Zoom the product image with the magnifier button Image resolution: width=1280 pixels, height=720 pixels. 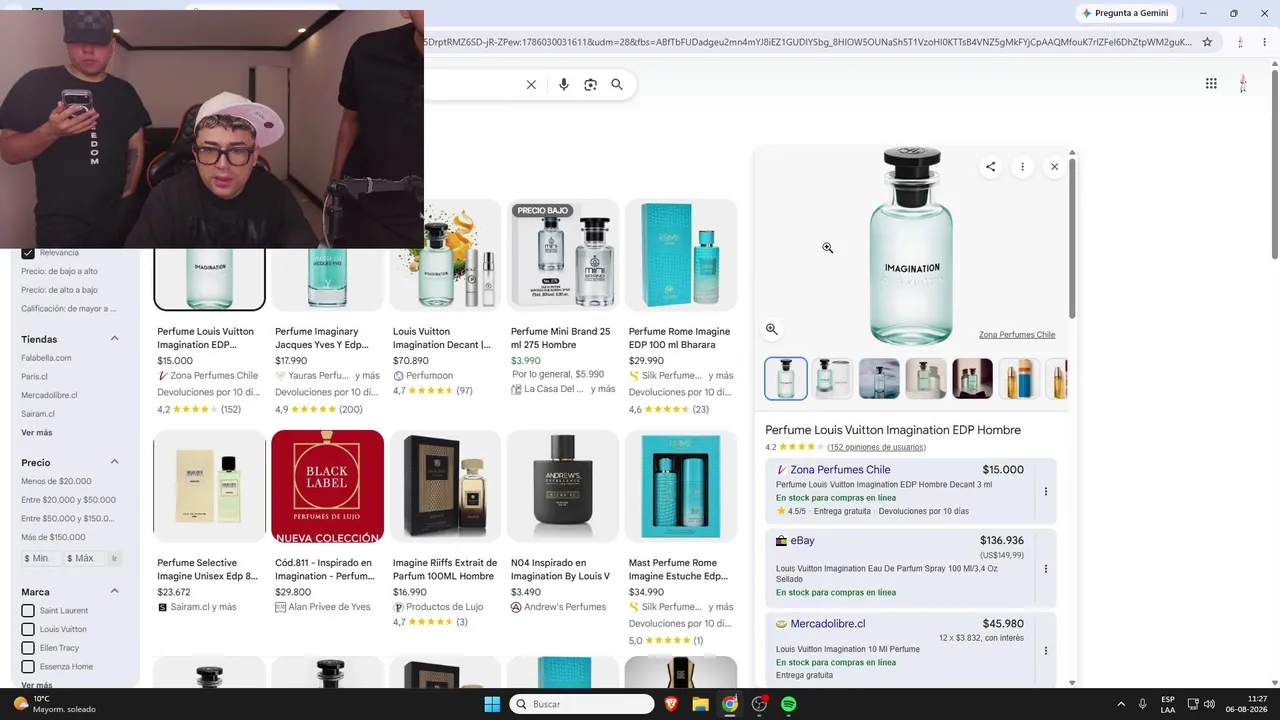771,329
